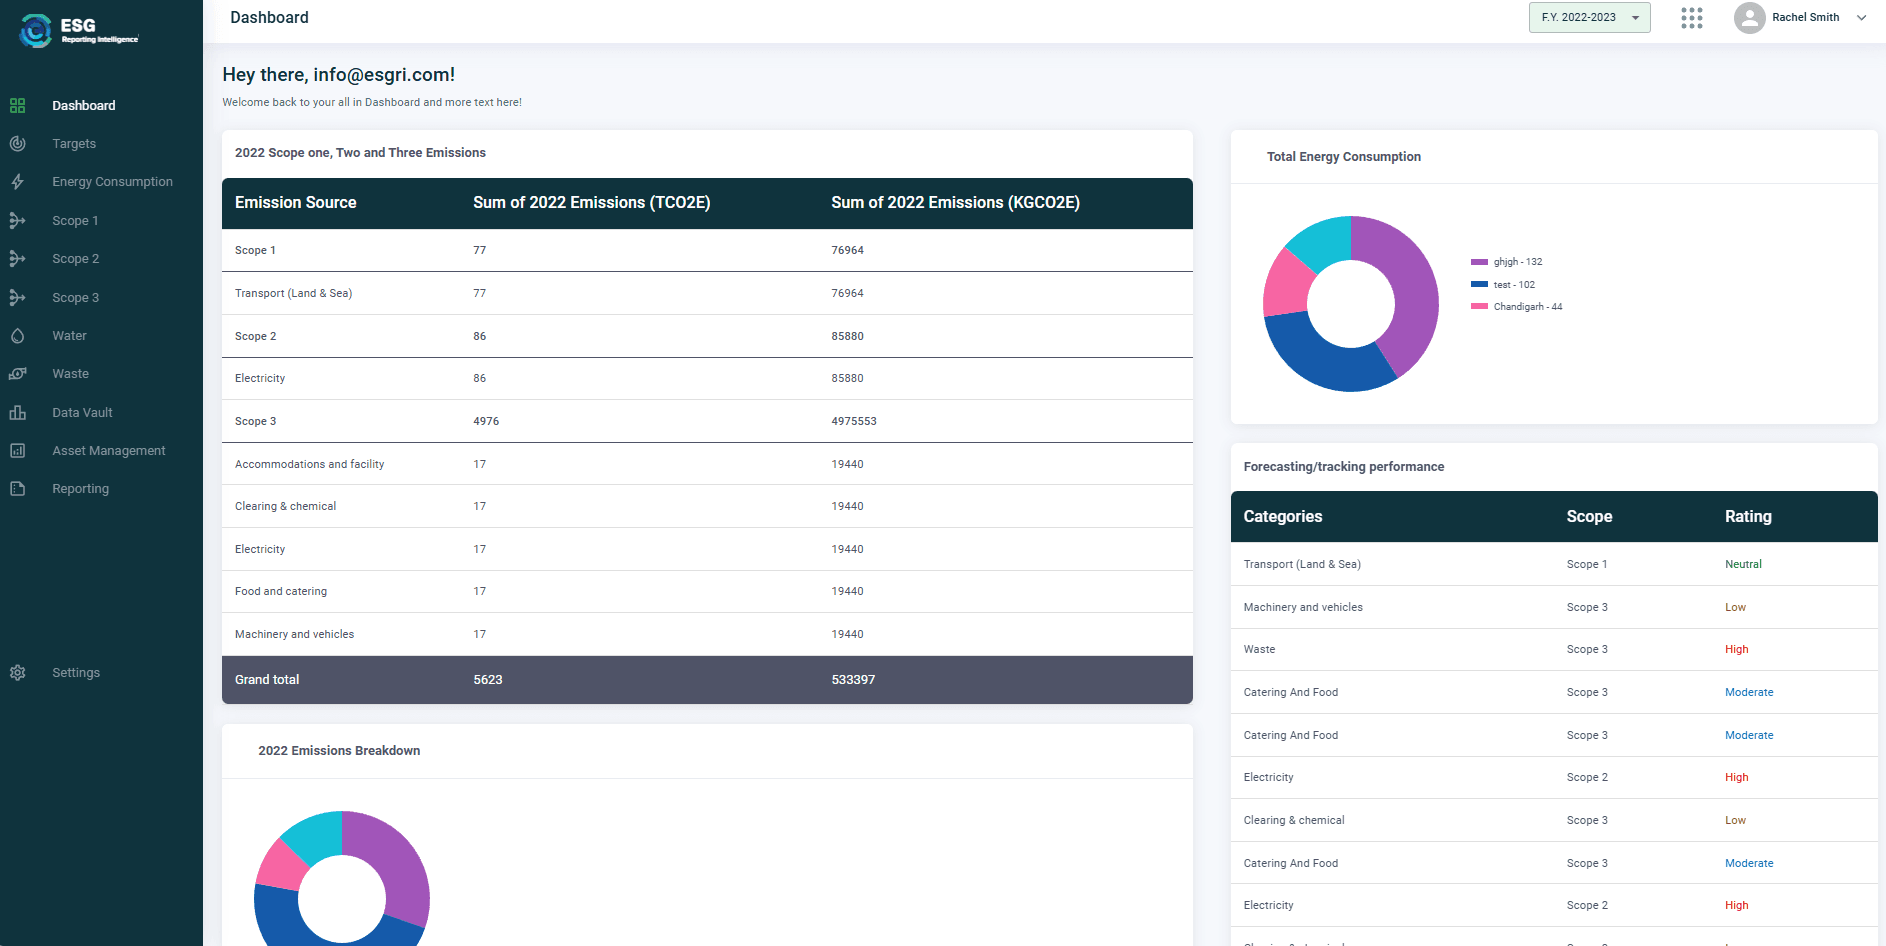Select the Scope 3 sidebar item

coord(75,298)
